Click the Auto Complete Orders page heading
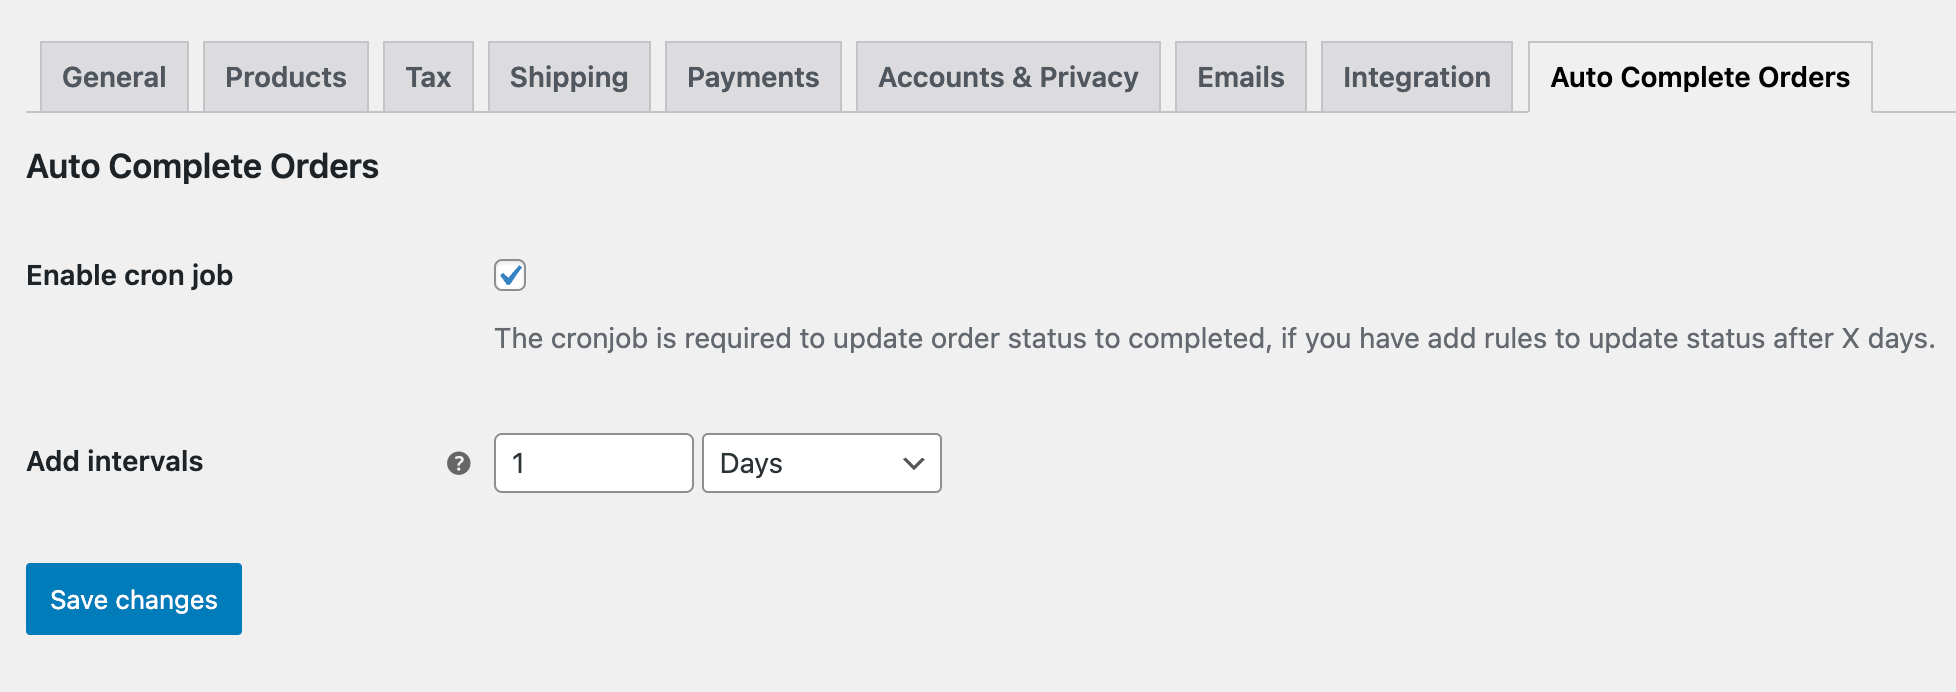1956x692 pixels. (202, 166)
